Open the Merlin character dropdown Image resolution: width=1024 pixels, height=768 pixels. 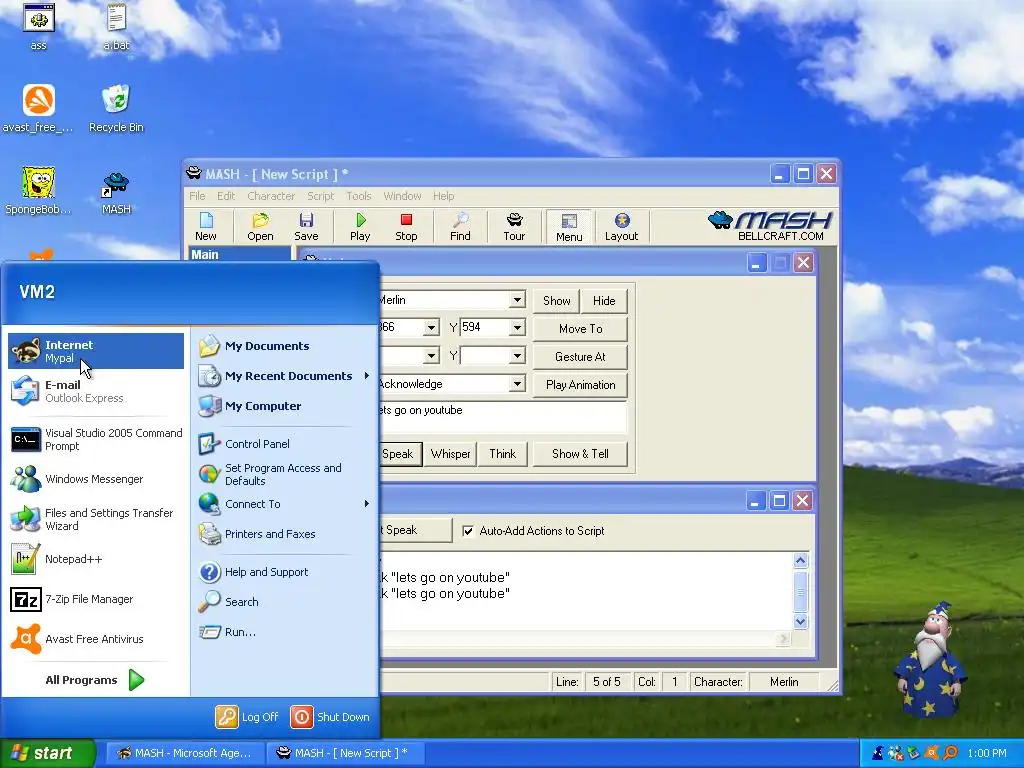(x=517, y=300)
